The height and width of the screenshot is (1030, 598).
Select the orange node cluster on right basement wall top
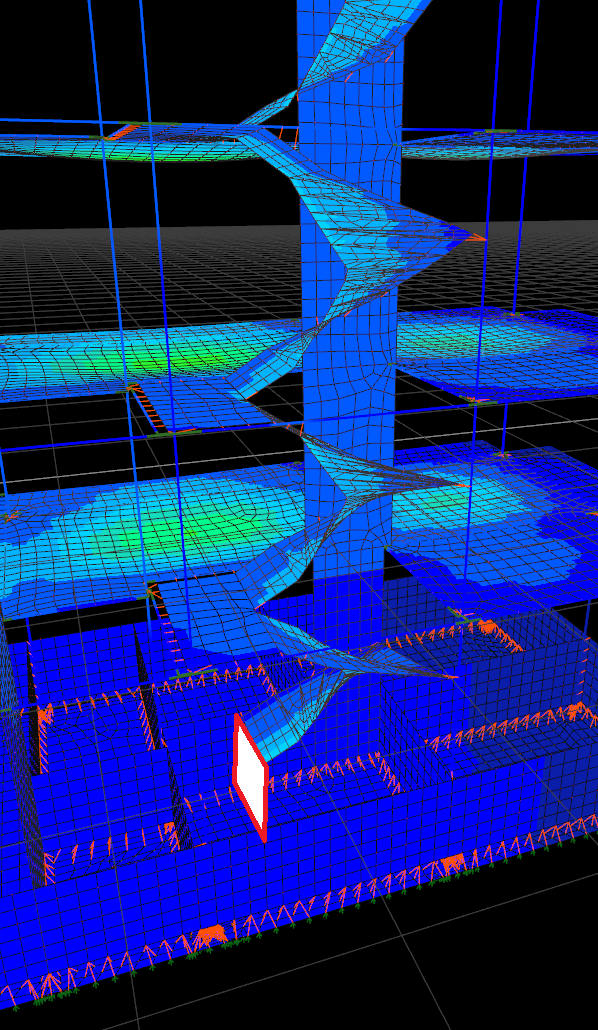tap(576, 709)
